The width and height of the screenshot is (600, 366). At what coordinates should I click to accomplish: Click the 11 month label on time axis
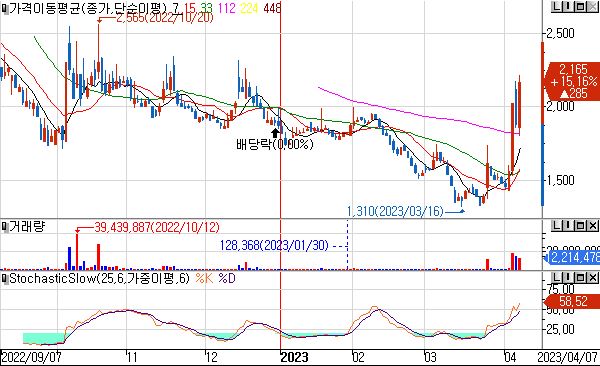(x=132, y=357)
